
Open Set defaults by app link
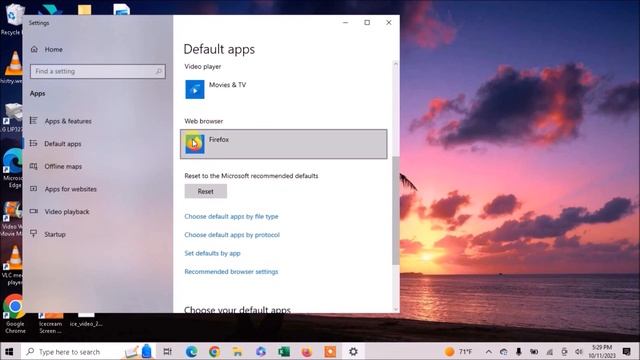[212, 253]
